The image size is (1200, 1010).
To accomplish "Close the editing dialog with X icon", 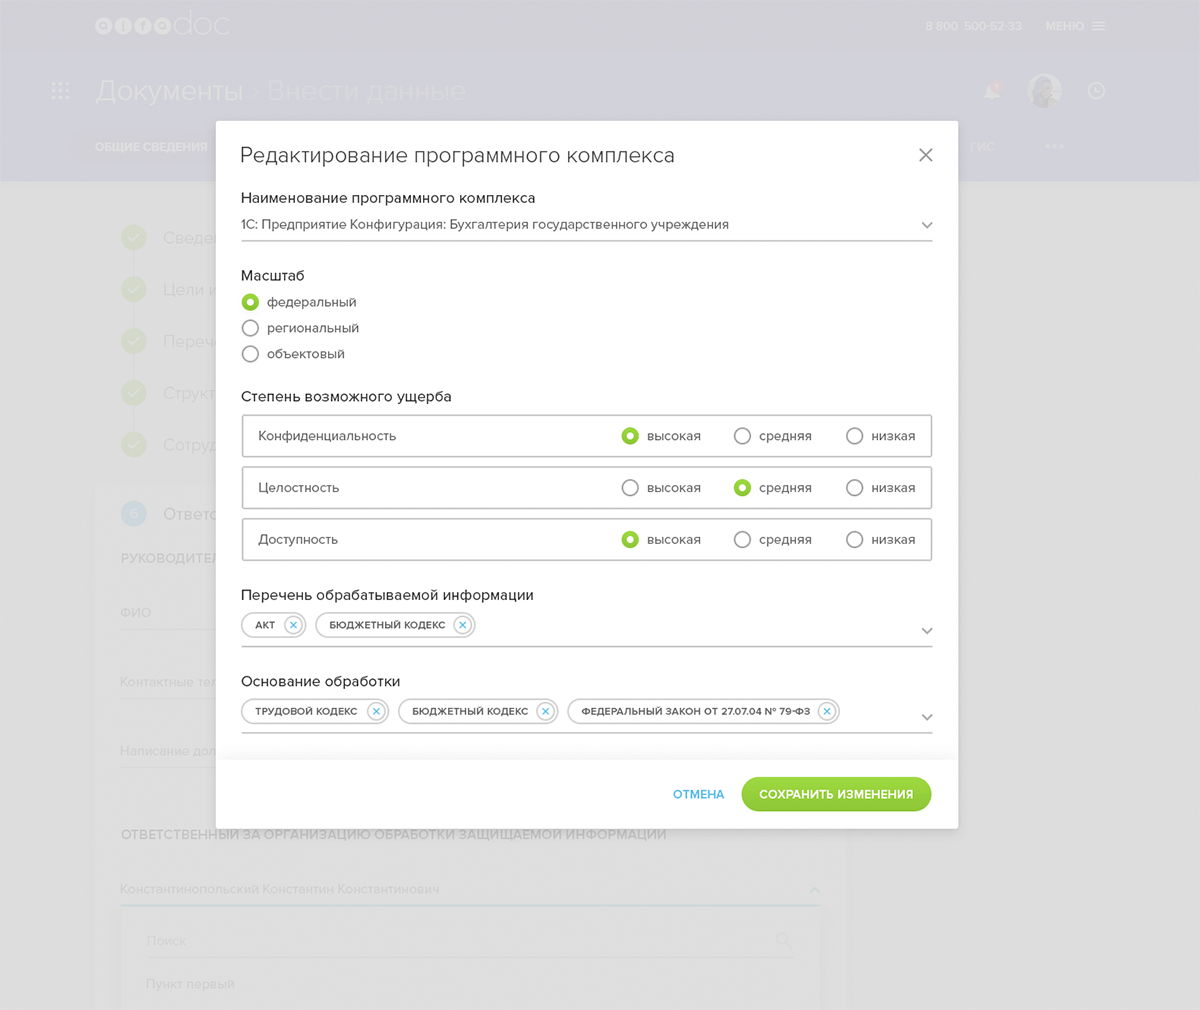I will [x=926, y=155].
